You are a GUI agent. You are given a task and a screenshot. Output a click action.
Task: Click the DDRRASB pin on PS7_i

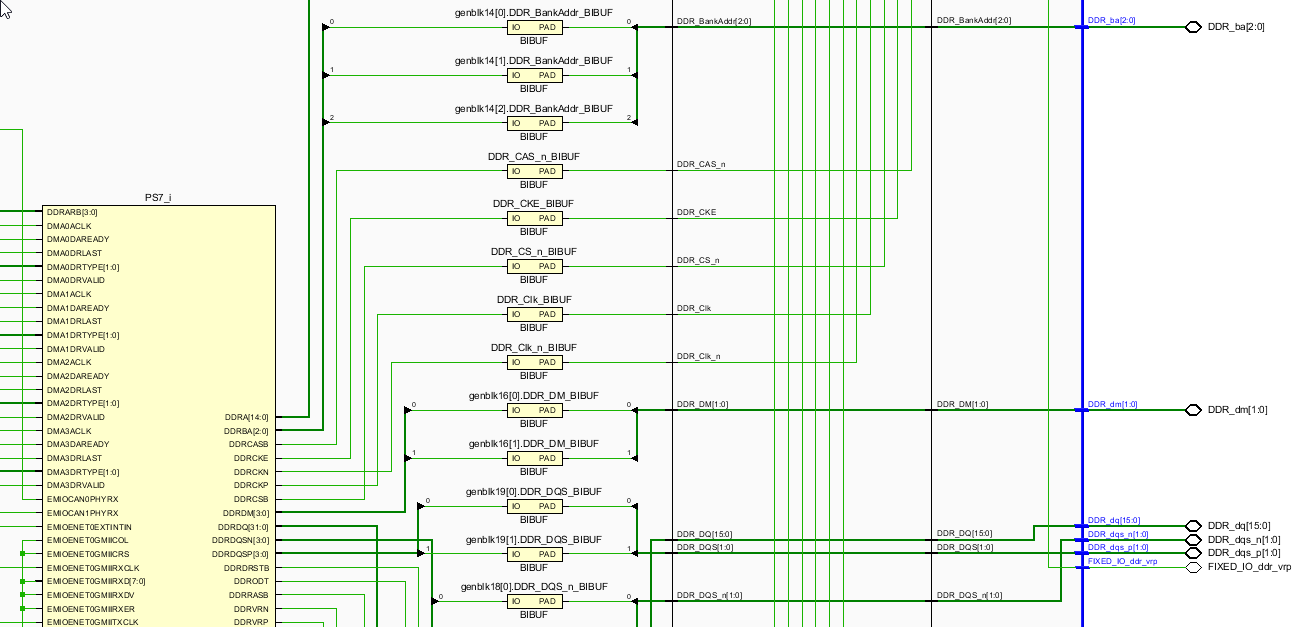251,594
